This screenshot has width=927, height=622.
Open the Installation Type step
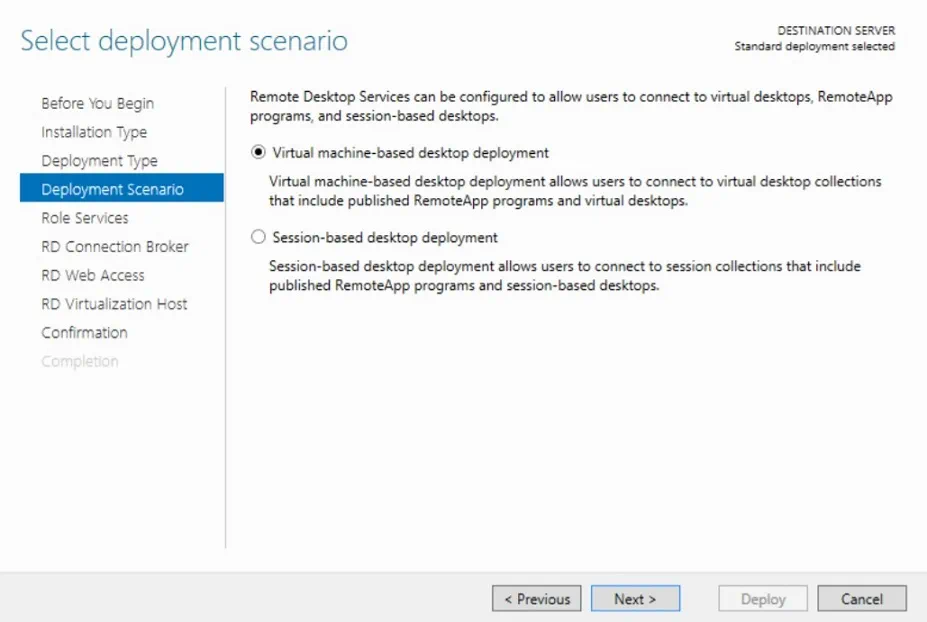(x=94, y=132)
